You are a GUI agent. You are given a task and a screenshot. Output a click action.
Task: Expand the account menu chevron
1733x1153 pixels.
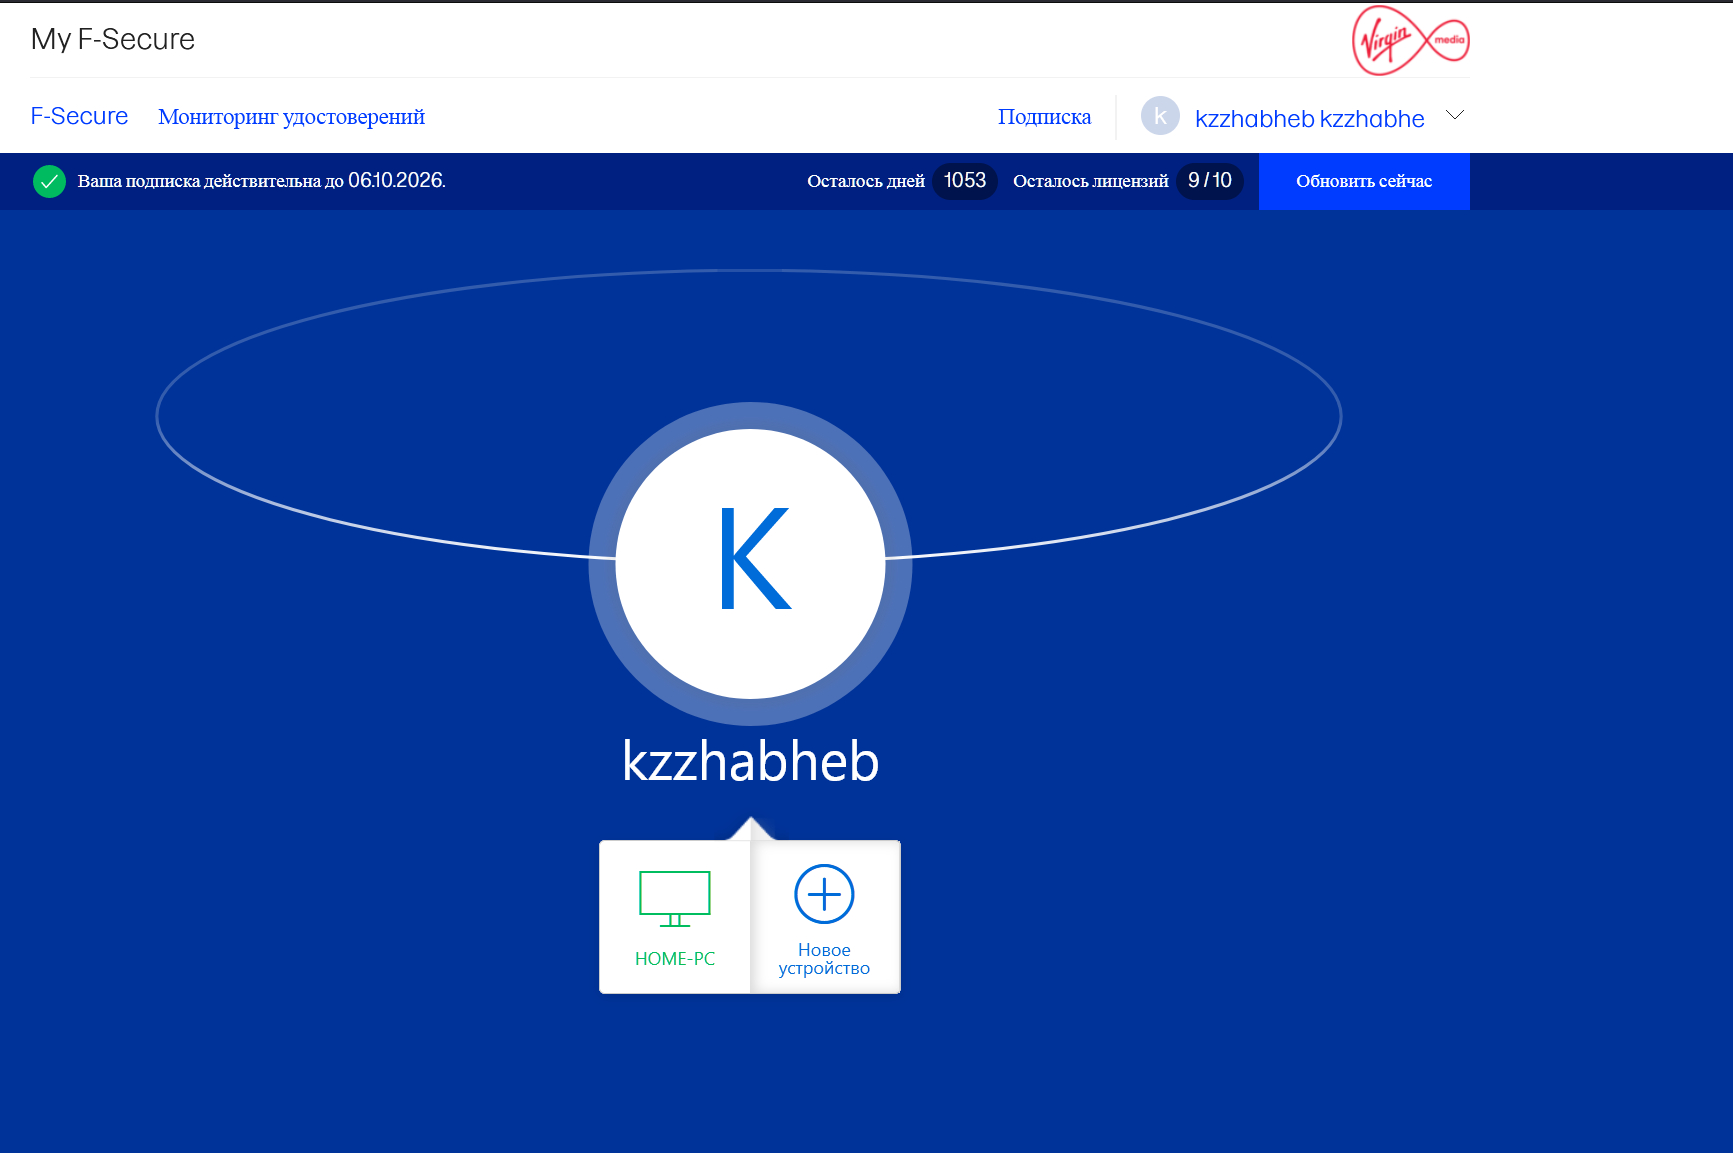[x=1455, y=115]
